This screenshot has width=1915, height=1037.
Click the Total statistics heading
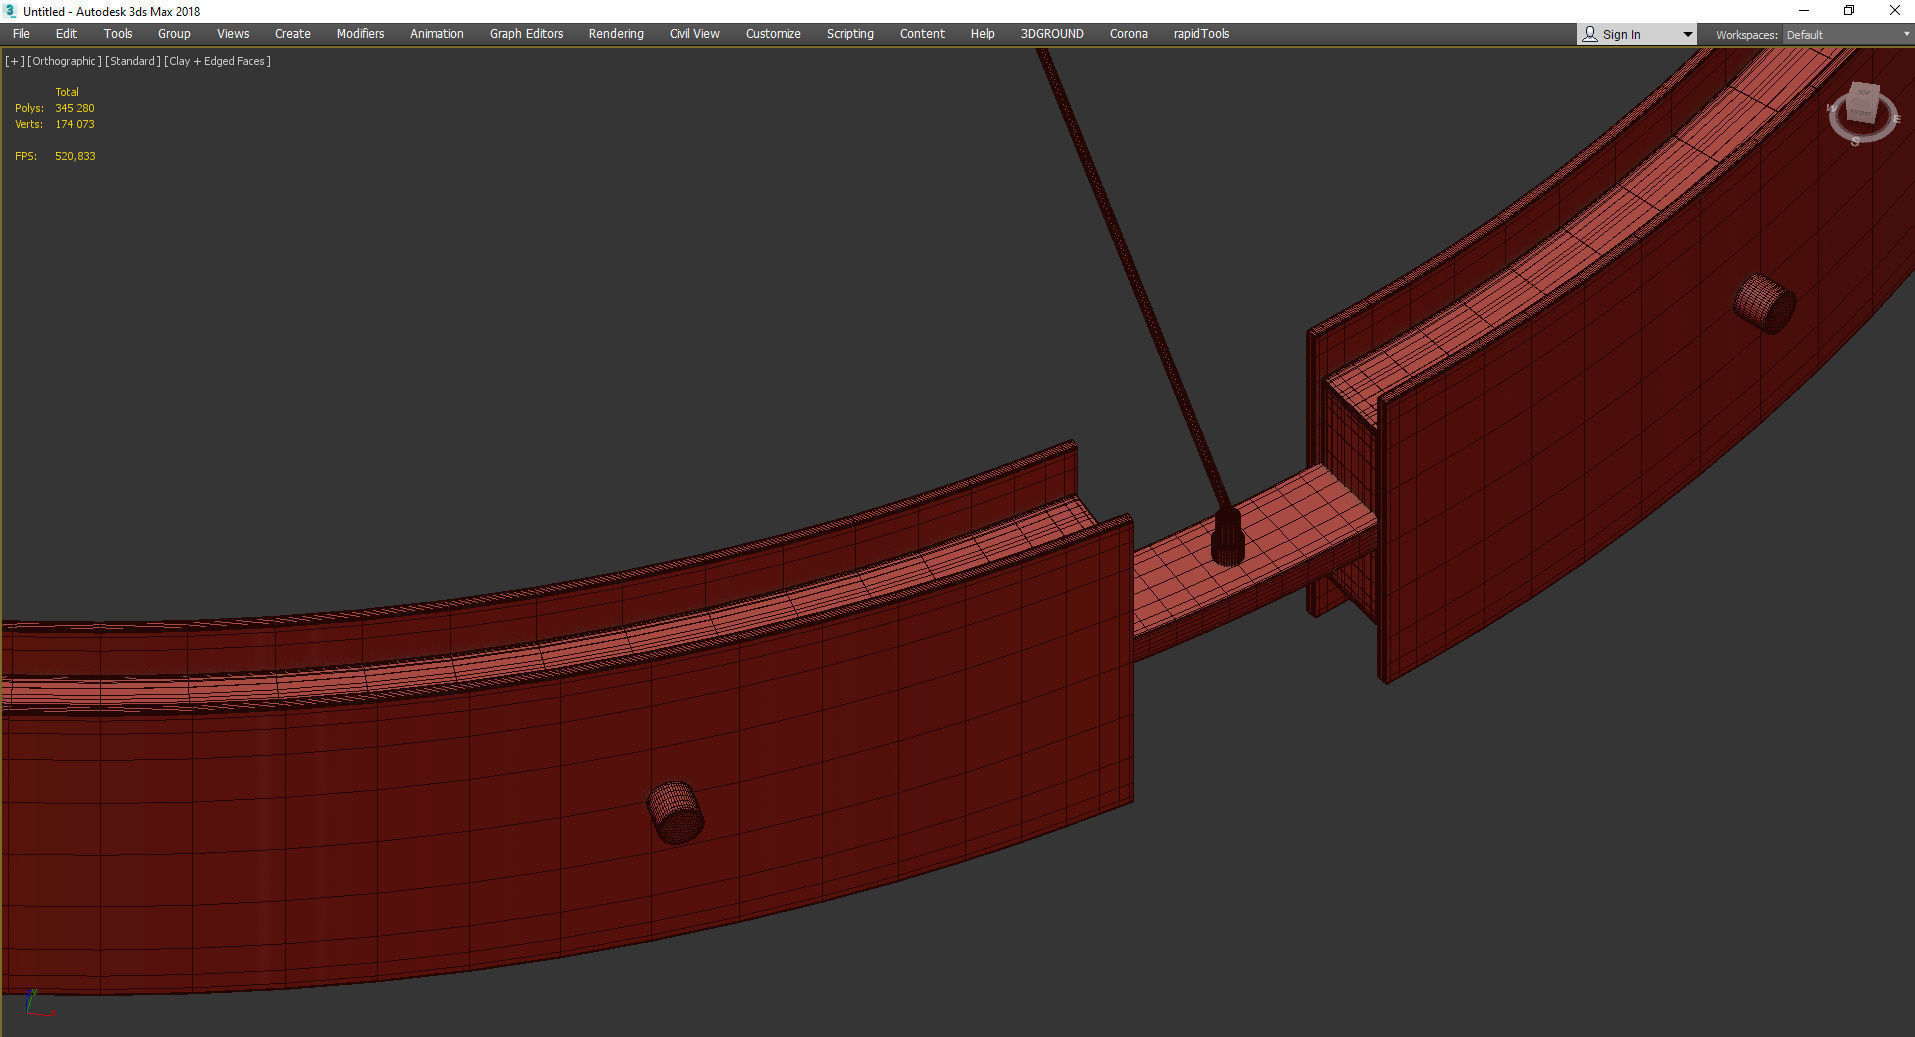click(67, 92)
